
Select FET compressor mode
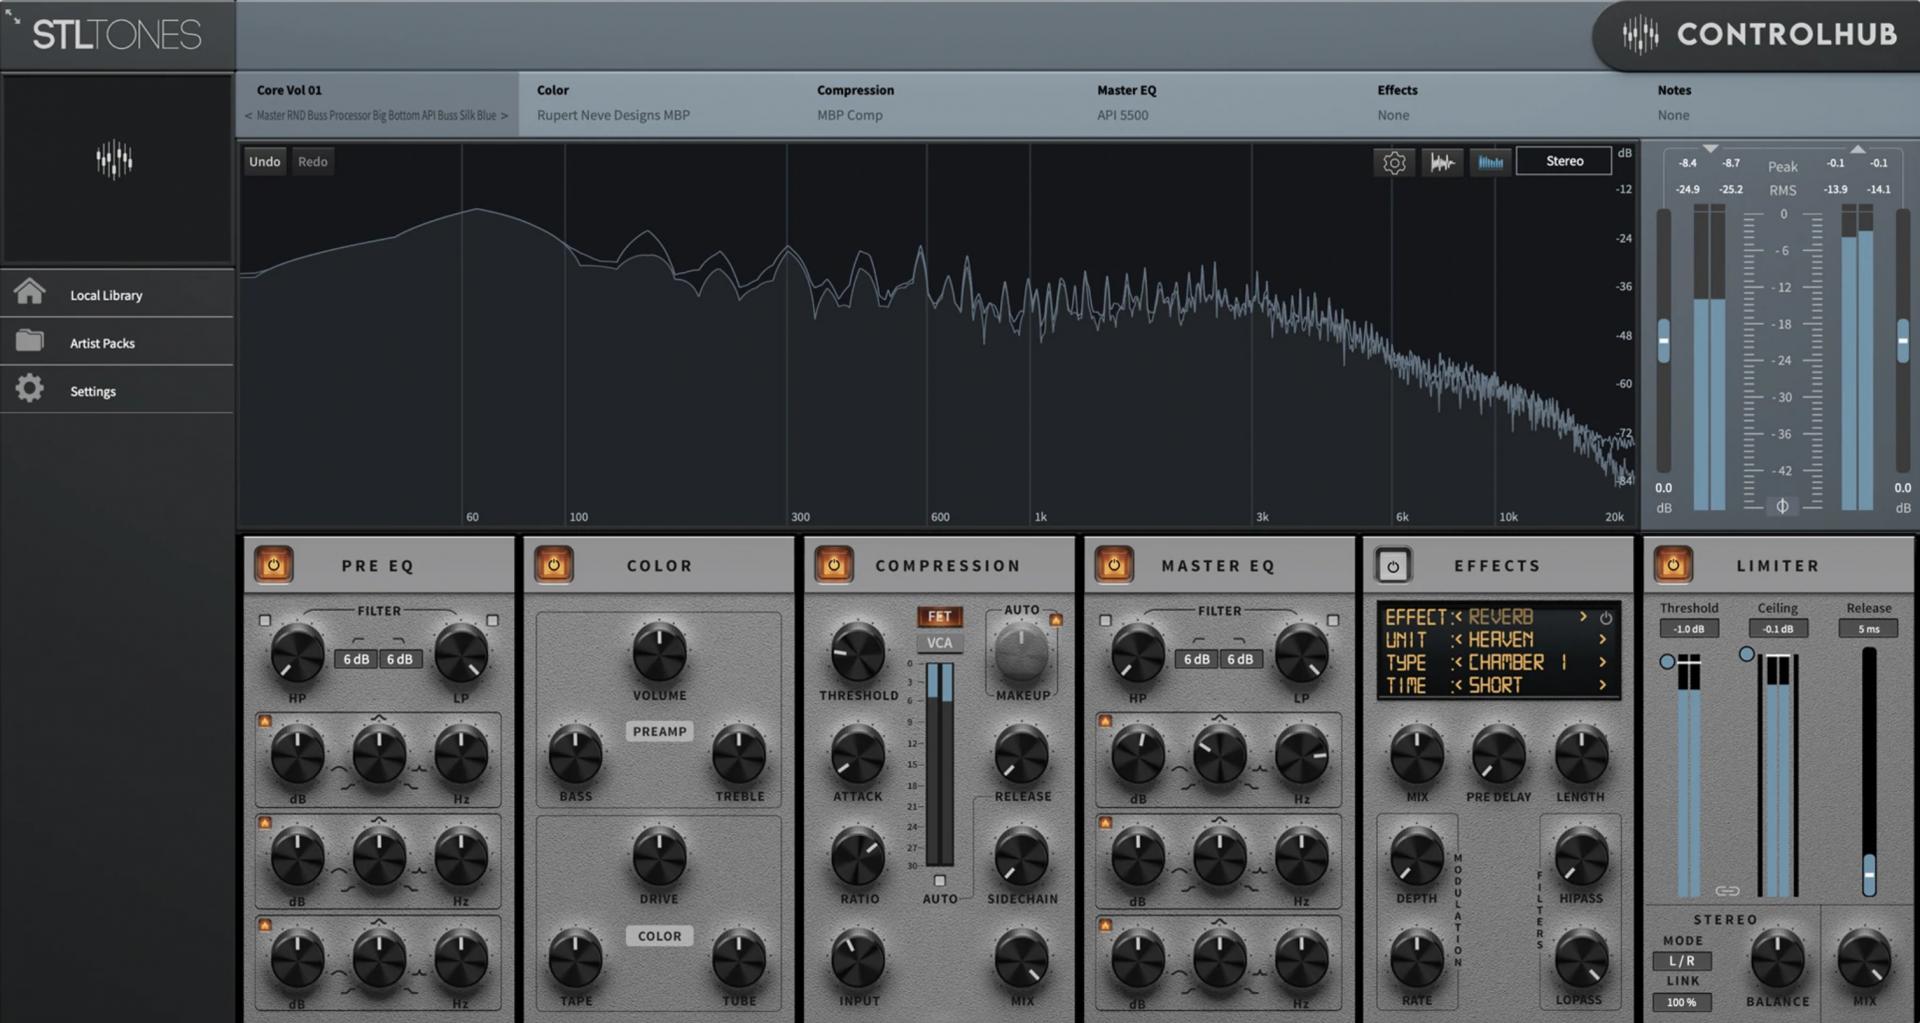pyautogui.click(x=939, y=617)
